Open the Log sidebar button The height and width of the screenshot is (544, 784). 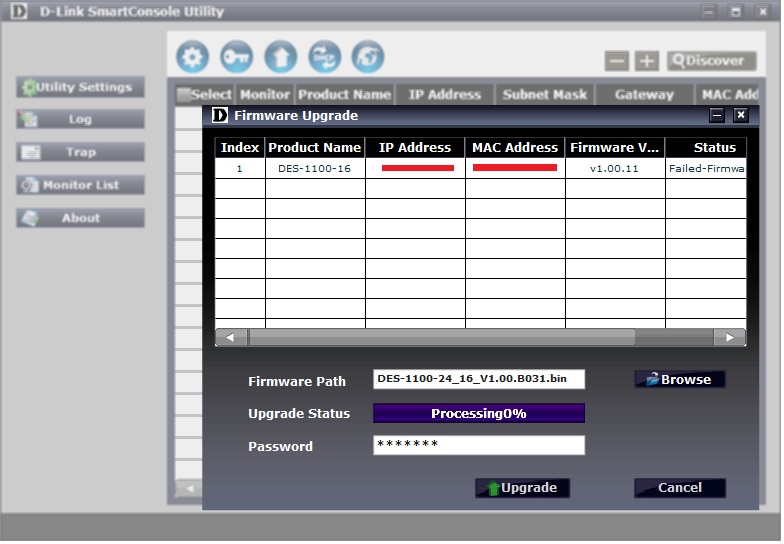pos(80,120)
